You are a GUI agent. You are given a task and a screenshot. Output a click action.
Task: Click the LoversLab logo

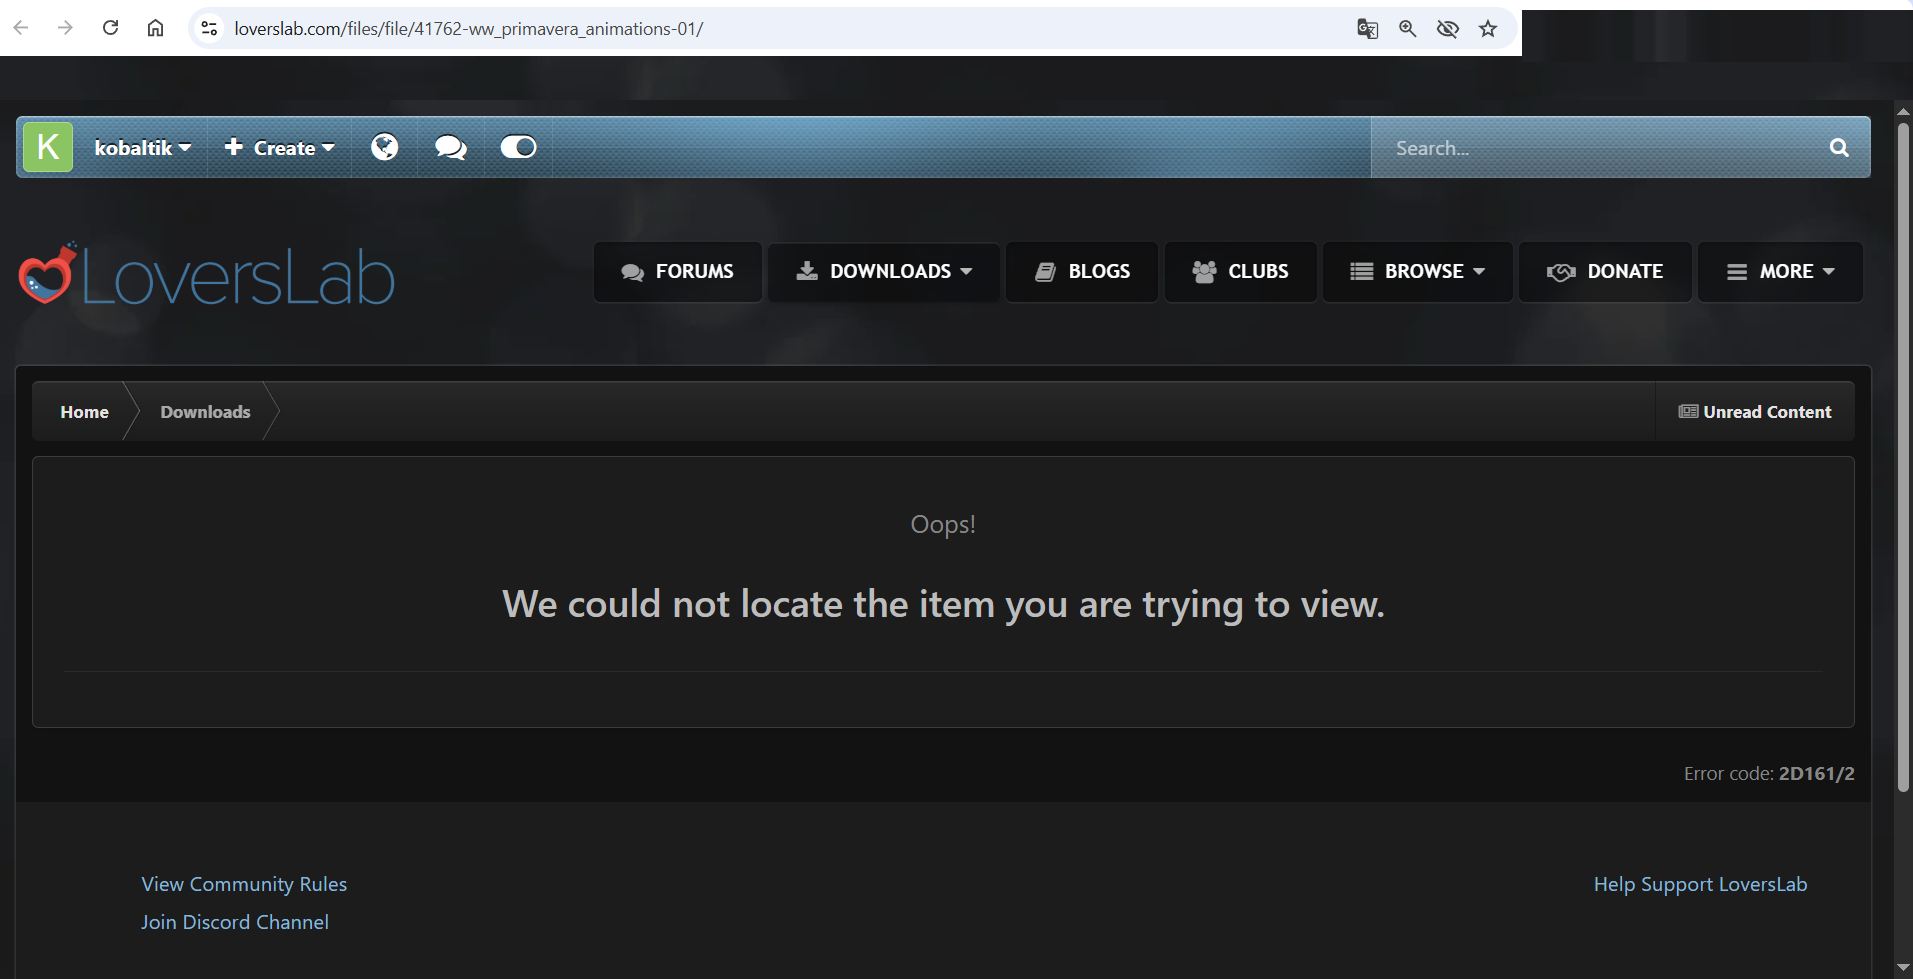click(x=207, y=275)
